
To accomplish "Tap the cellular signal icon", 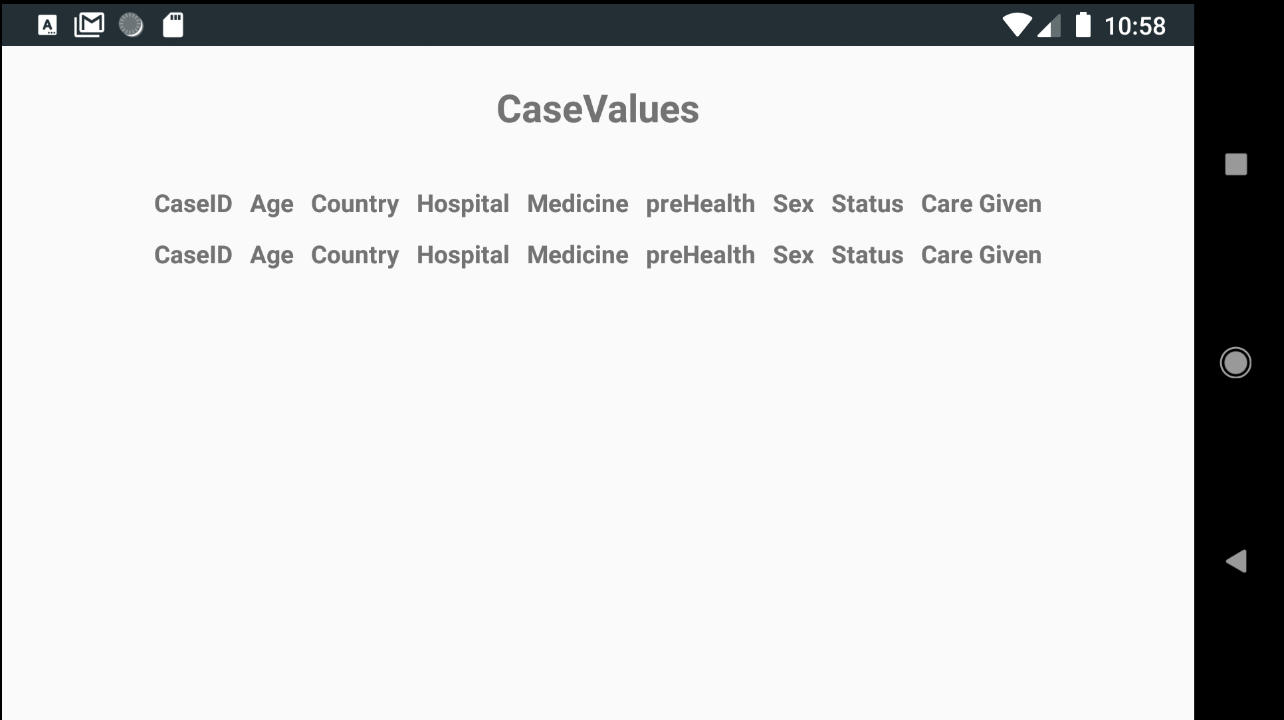I will [x=1049, y=24].
